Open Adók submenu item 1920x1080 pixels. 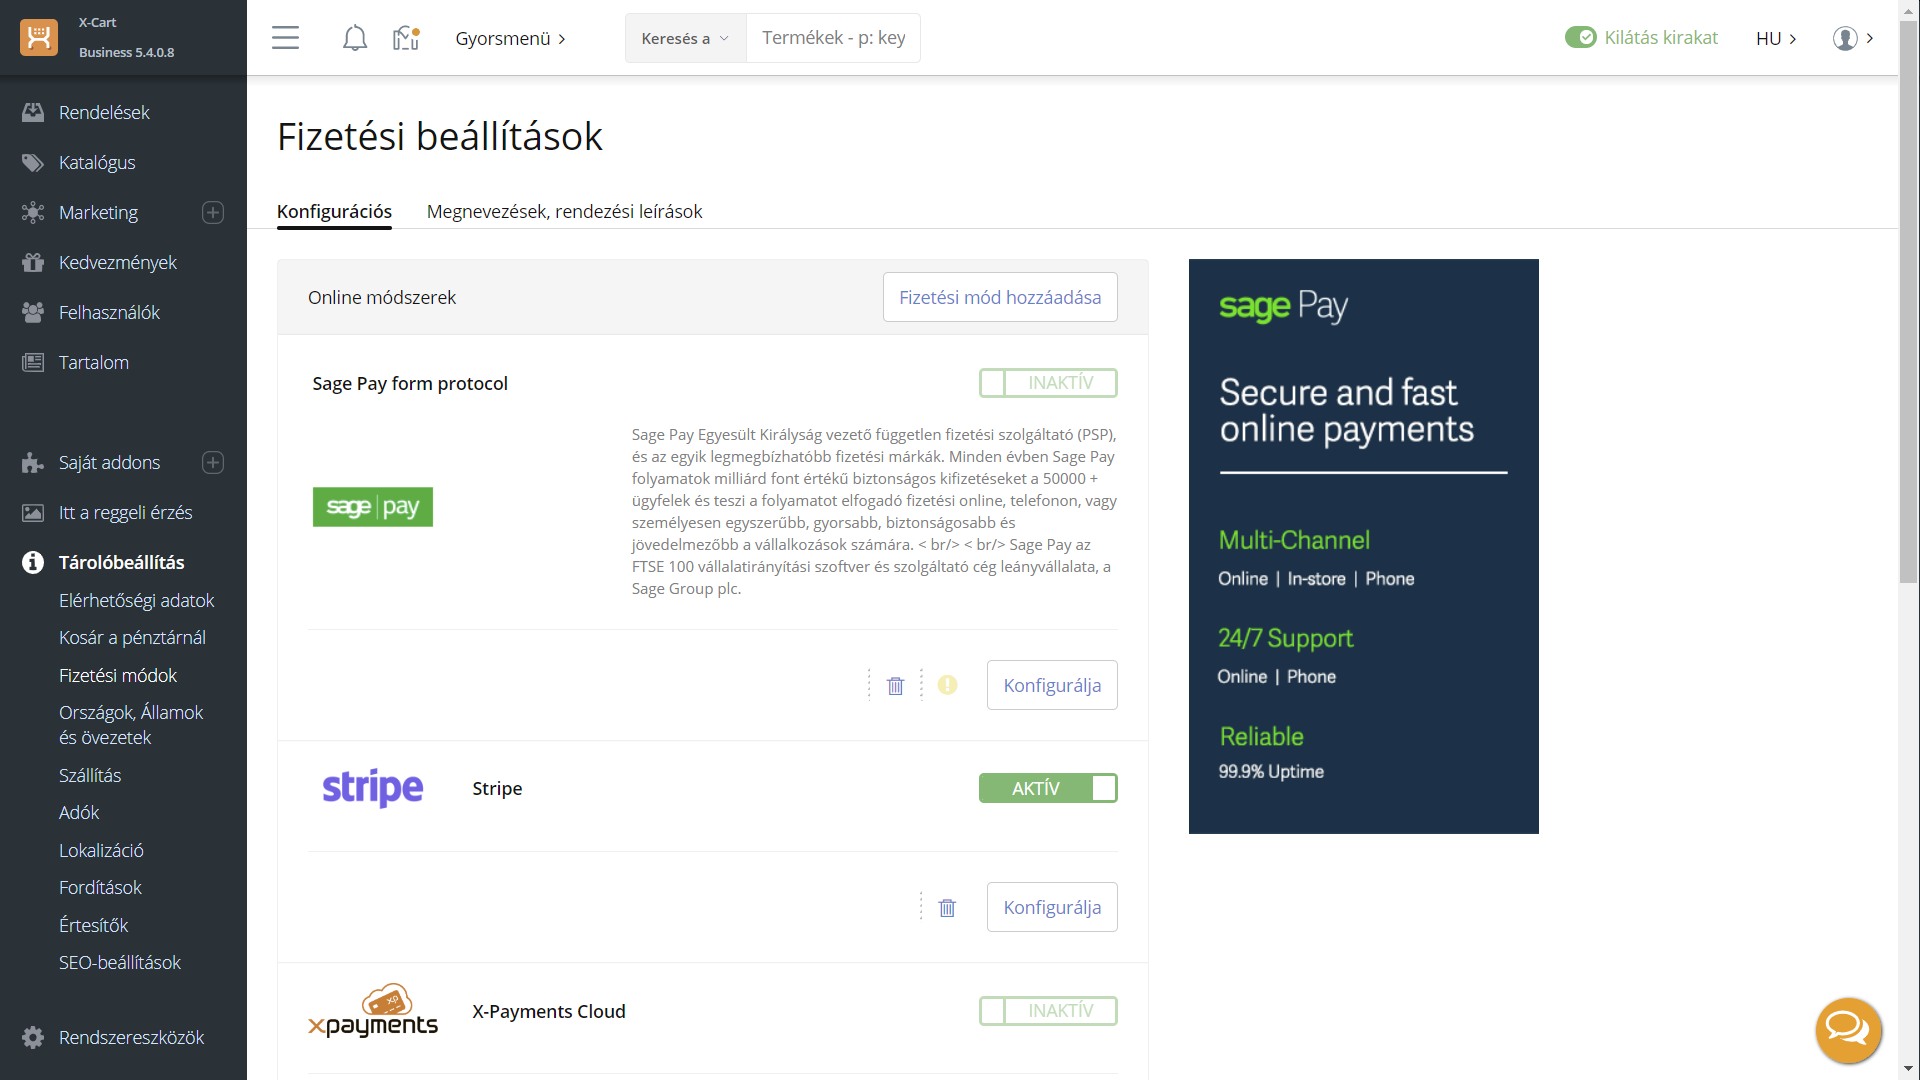point(79,812)
